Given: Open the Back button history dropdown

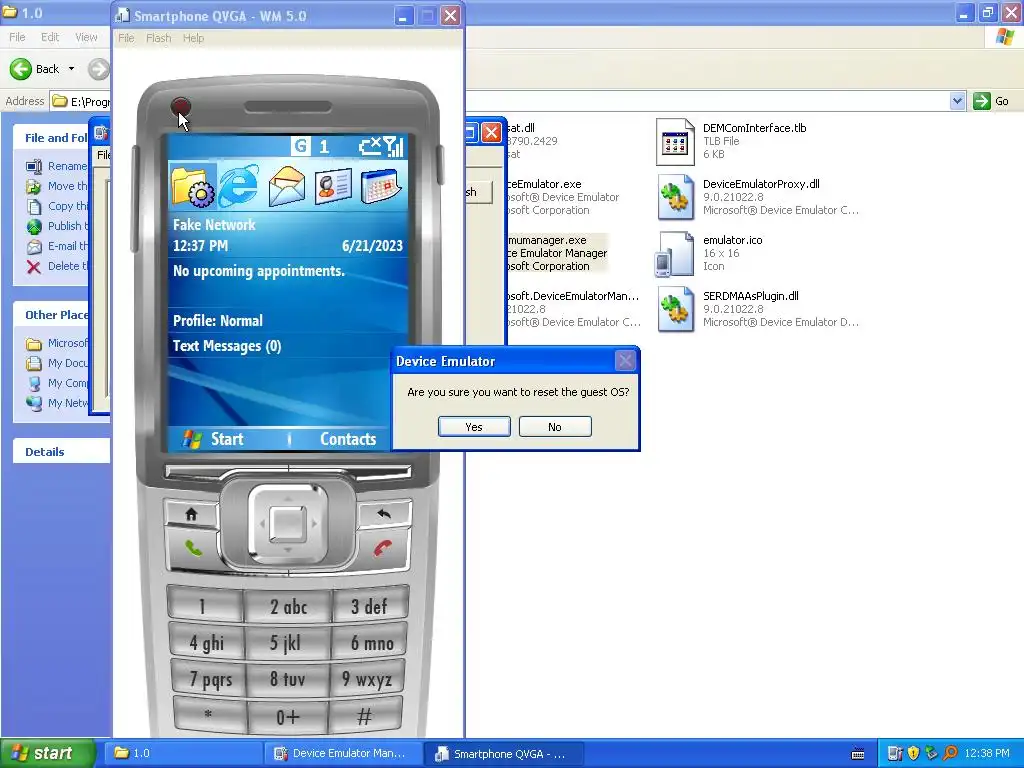Looking at the screenshot, I should coord(72,69).
